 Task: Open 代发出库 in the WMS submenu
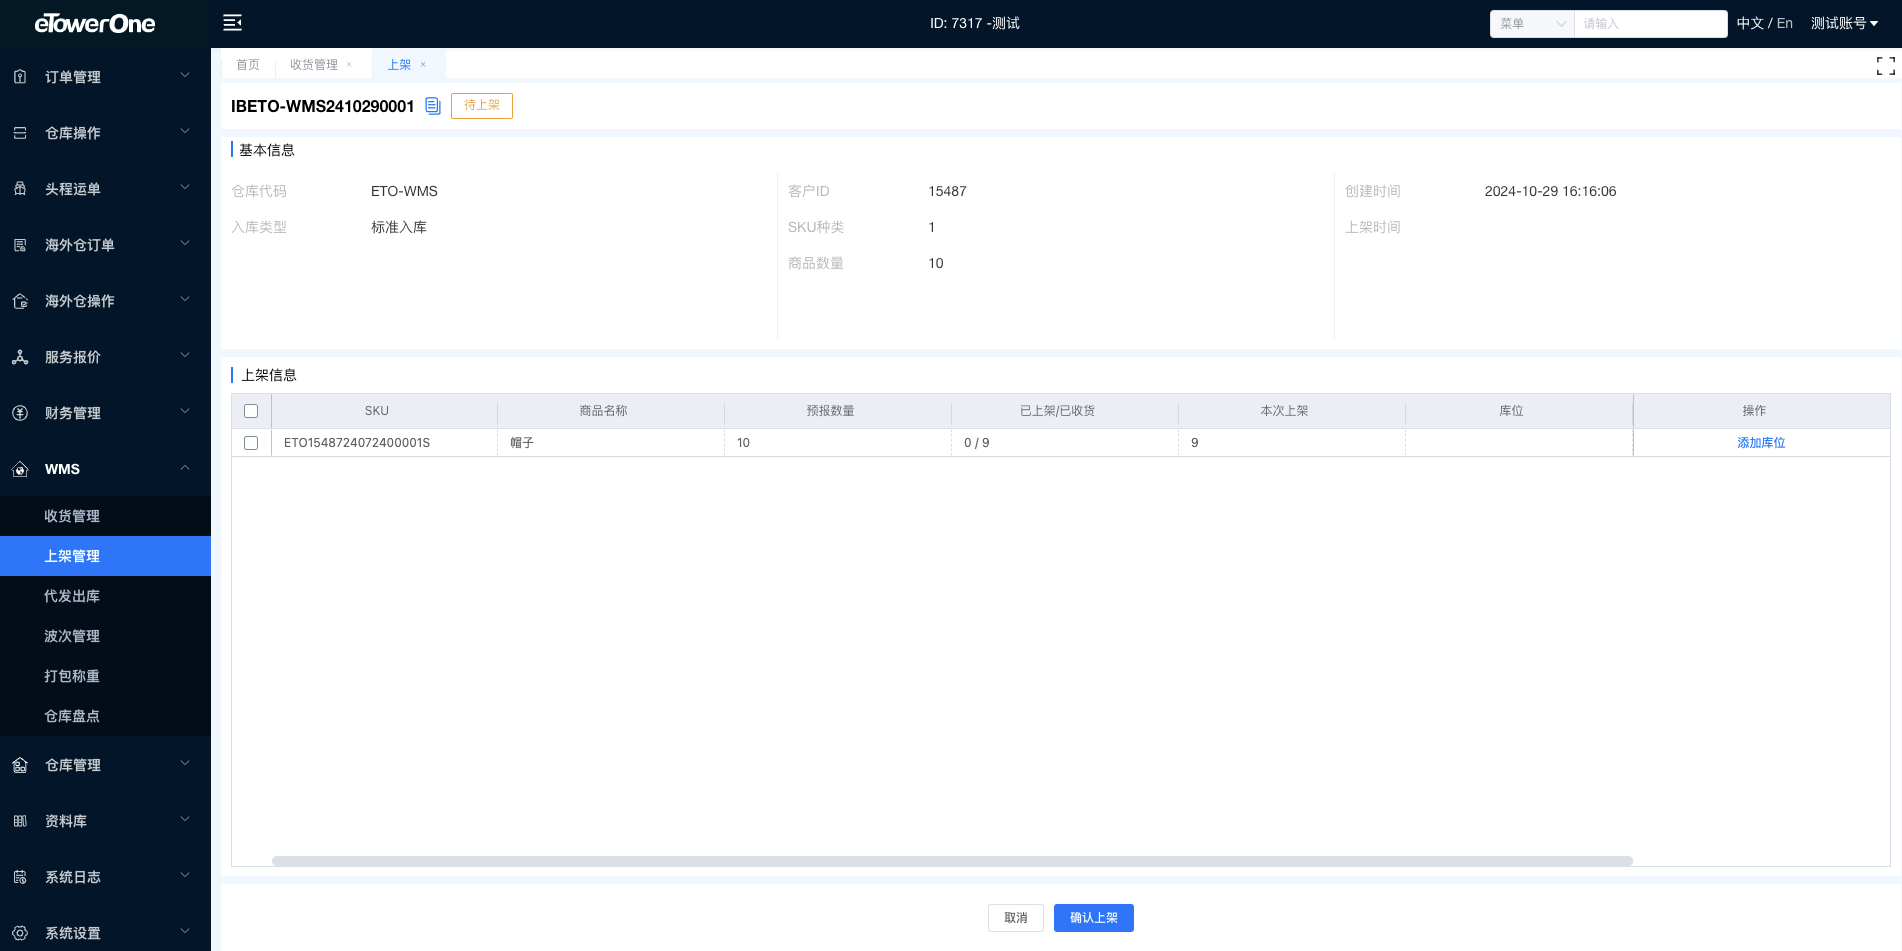72,596
